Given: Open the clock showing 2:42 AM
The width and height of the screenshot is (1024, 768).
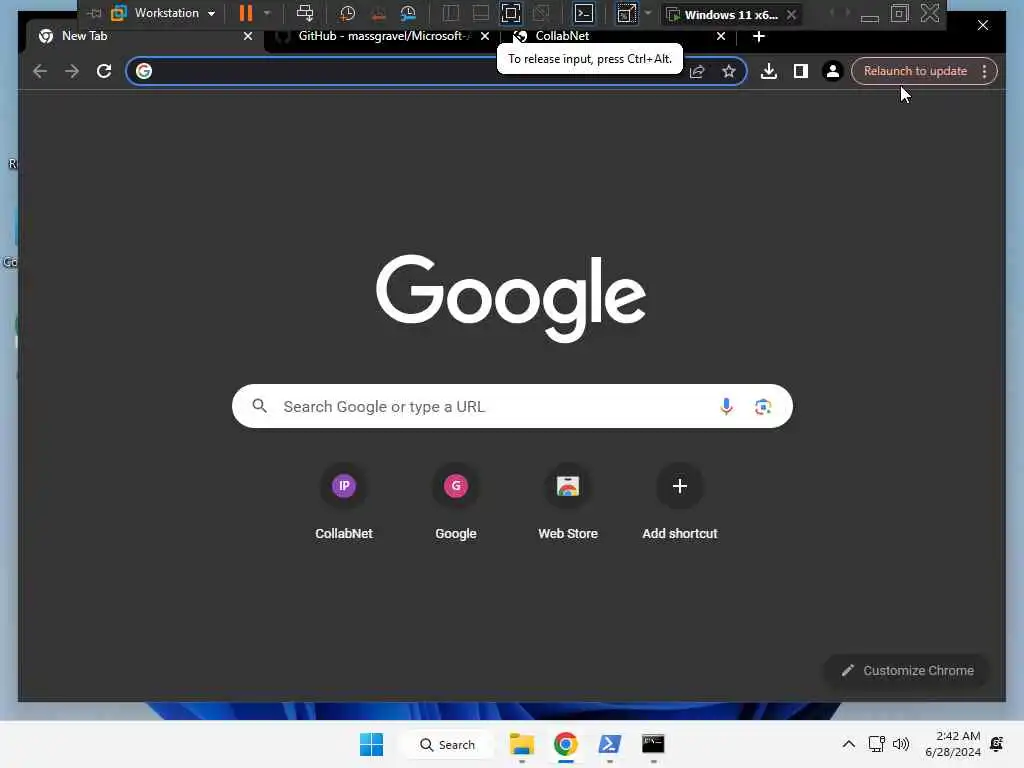Looking at the screenshot, I should click(x=953, y=744).
